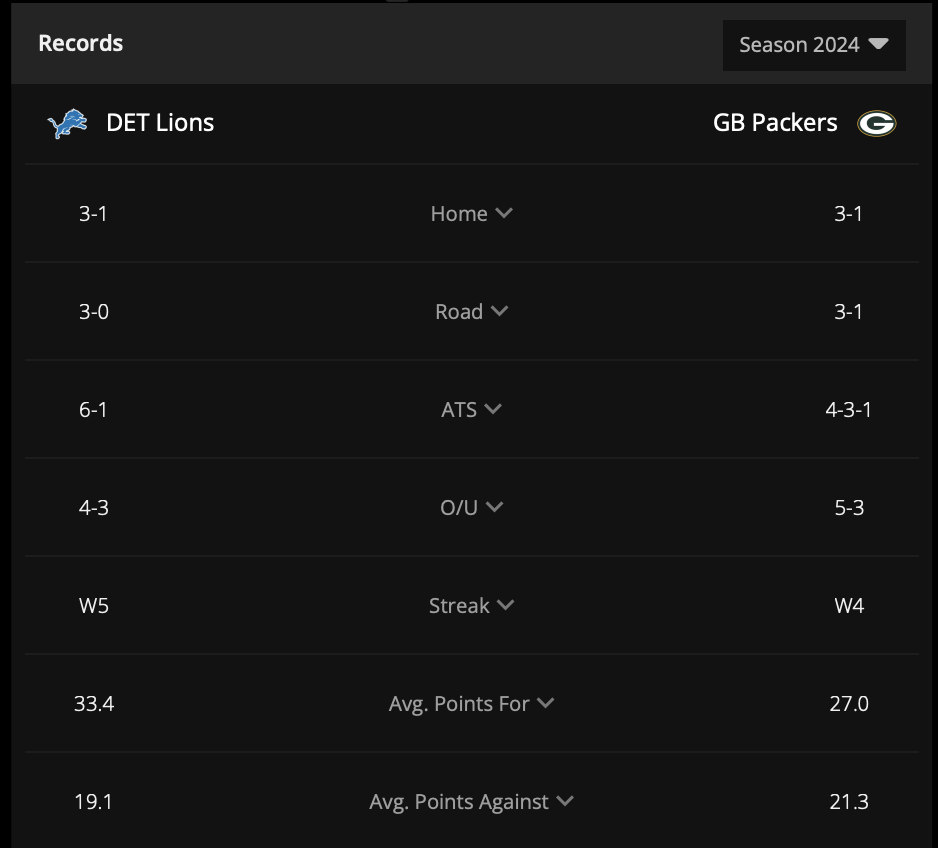Click the Lions 6-1 ATS record
The height and width of the screenshot is (848, 938).
pos(93,410)
